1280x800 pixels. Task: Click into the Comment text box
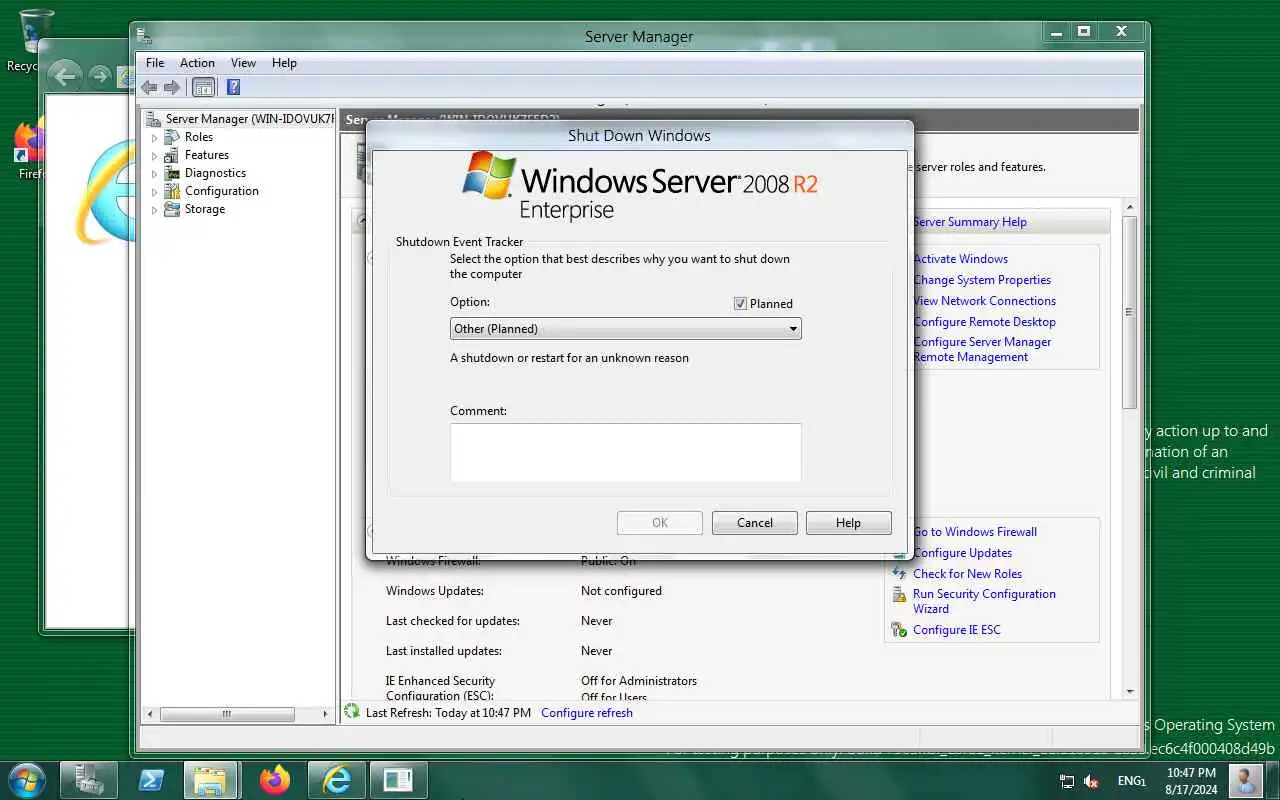[626, 452]
